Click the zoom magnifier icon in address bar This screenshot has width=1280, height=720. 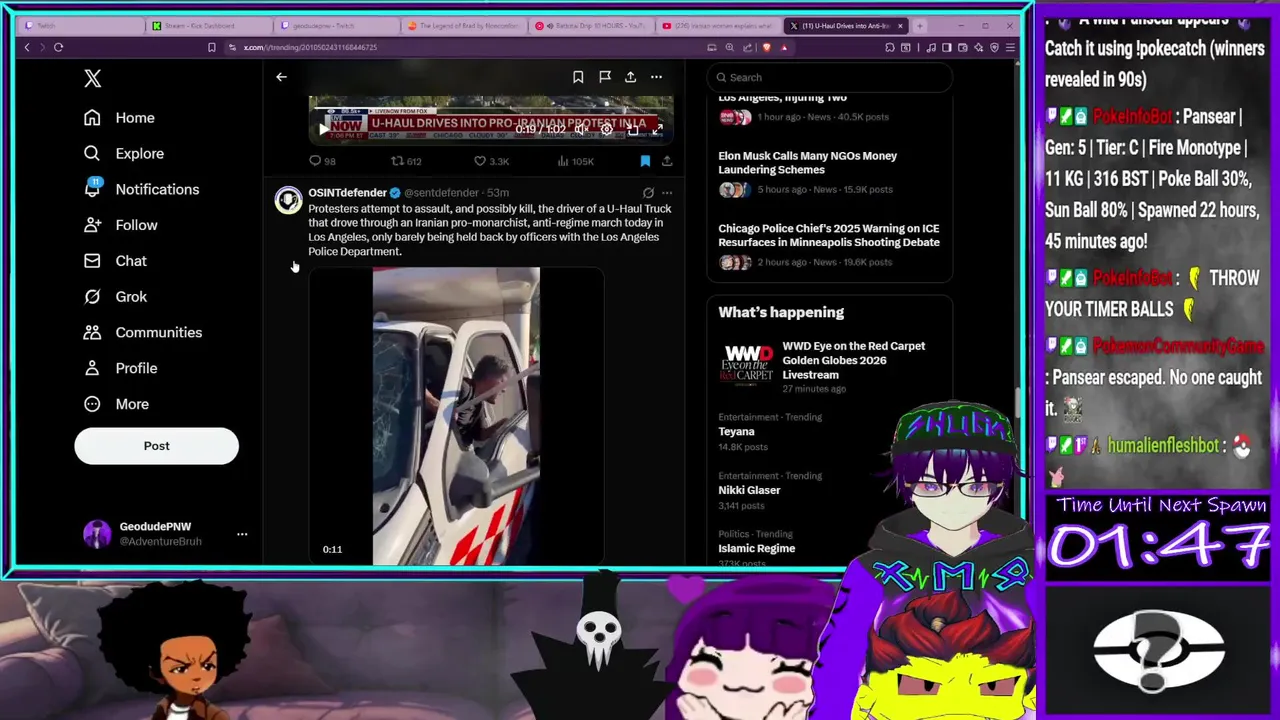[x=729, y=47]
